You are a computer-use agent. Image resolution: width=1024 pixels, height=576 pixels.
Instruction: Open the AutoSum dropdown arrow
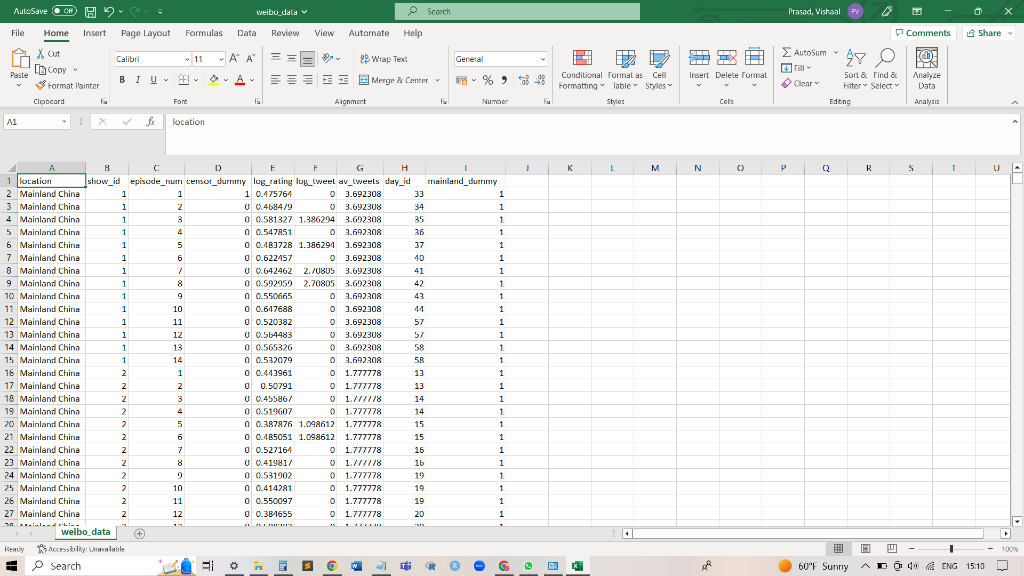(x=835, y=52)
